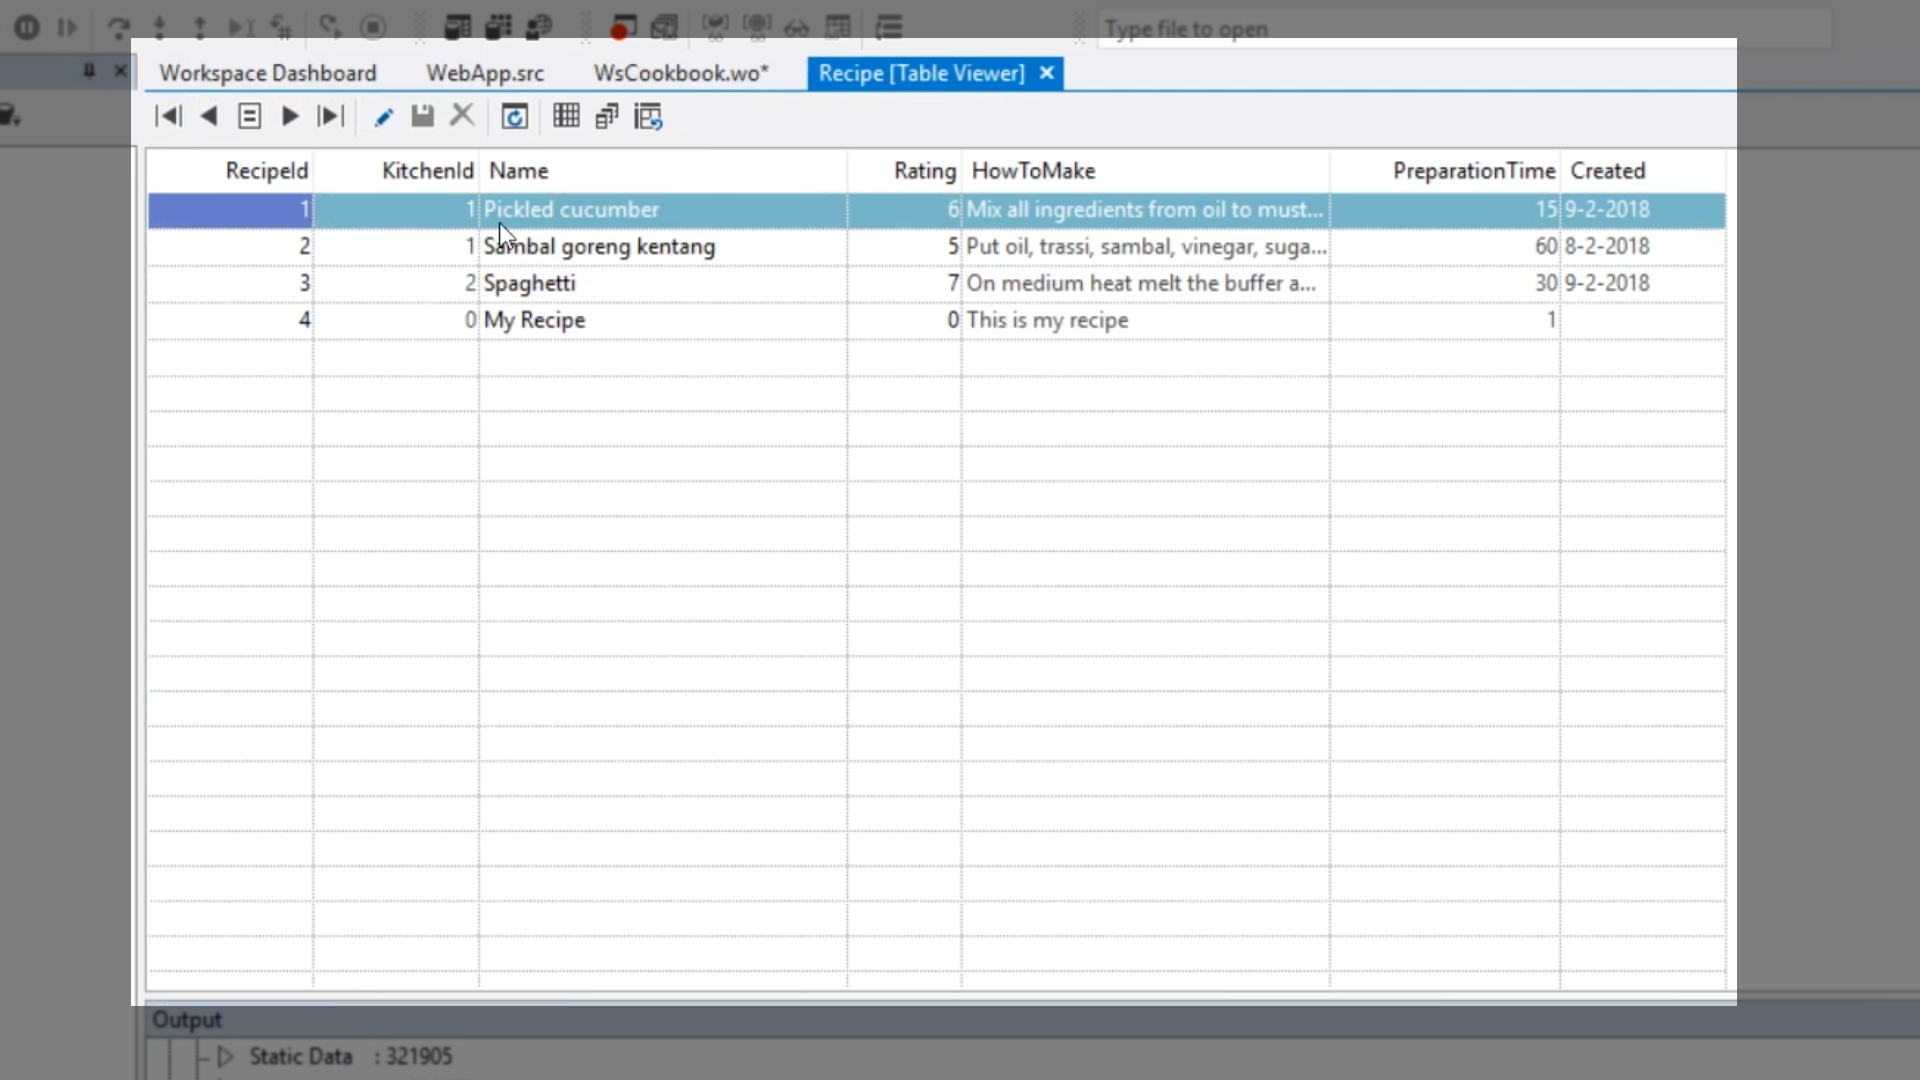Screen dimensions: 1920x1080
Task: Click the PreparationTime column header
Action: click(1473, 171)
